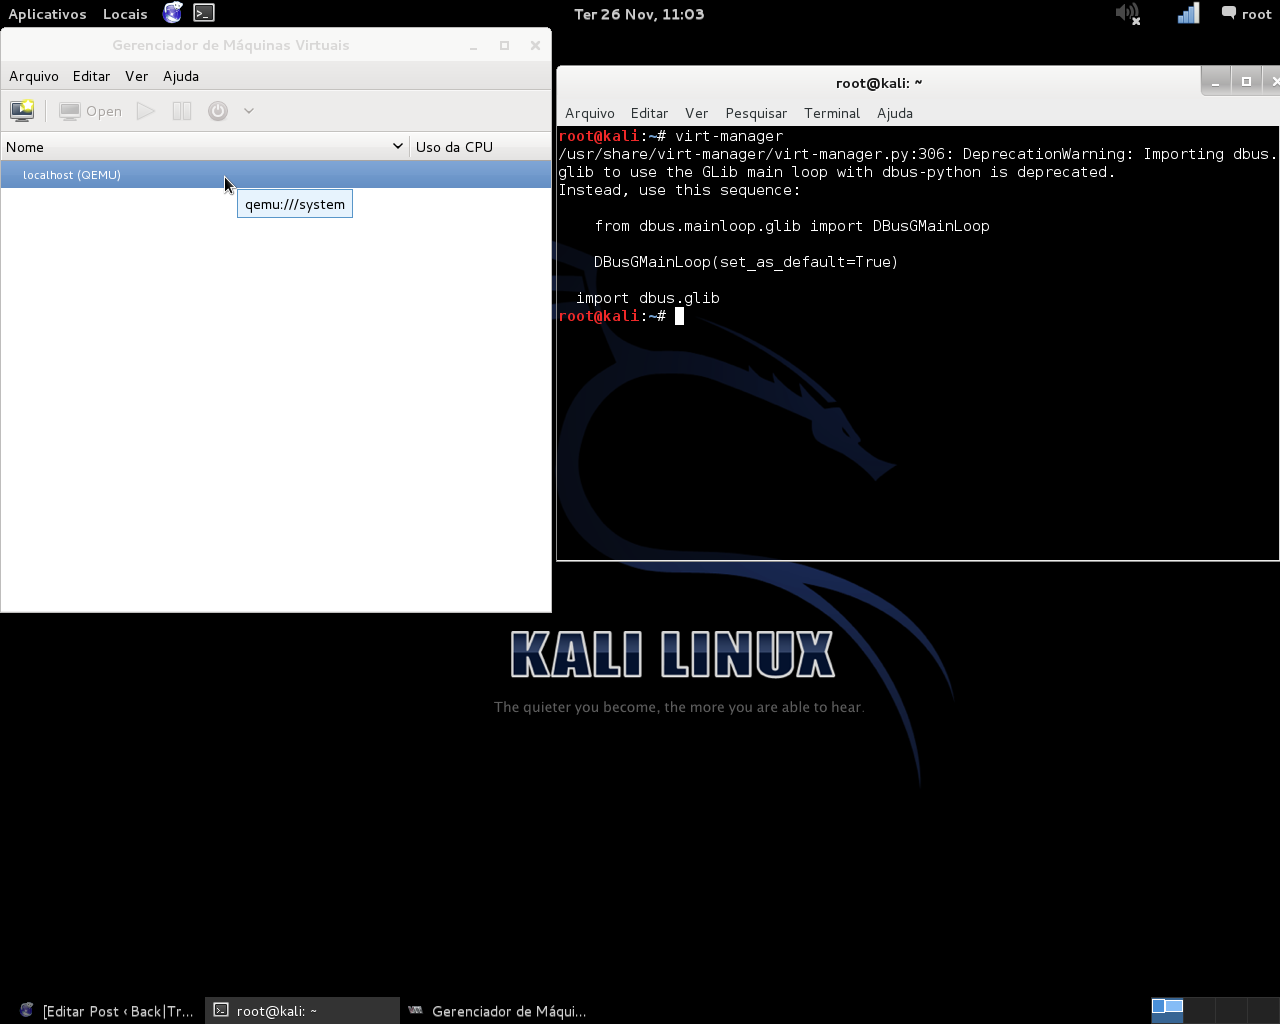
Task: Switch to first workspace in switcher
Action: (1167, 1010)
